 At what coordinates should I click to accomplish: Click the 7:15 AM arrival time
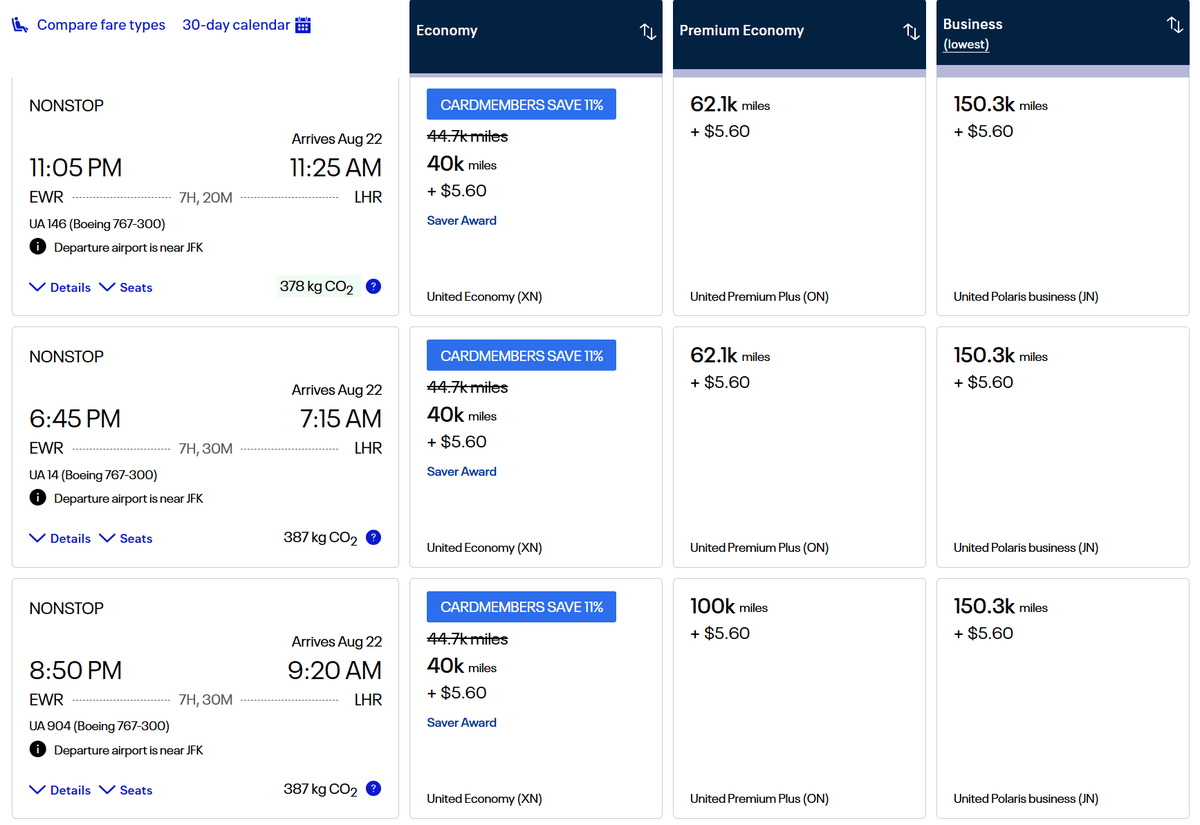click(x=341, y=418)
